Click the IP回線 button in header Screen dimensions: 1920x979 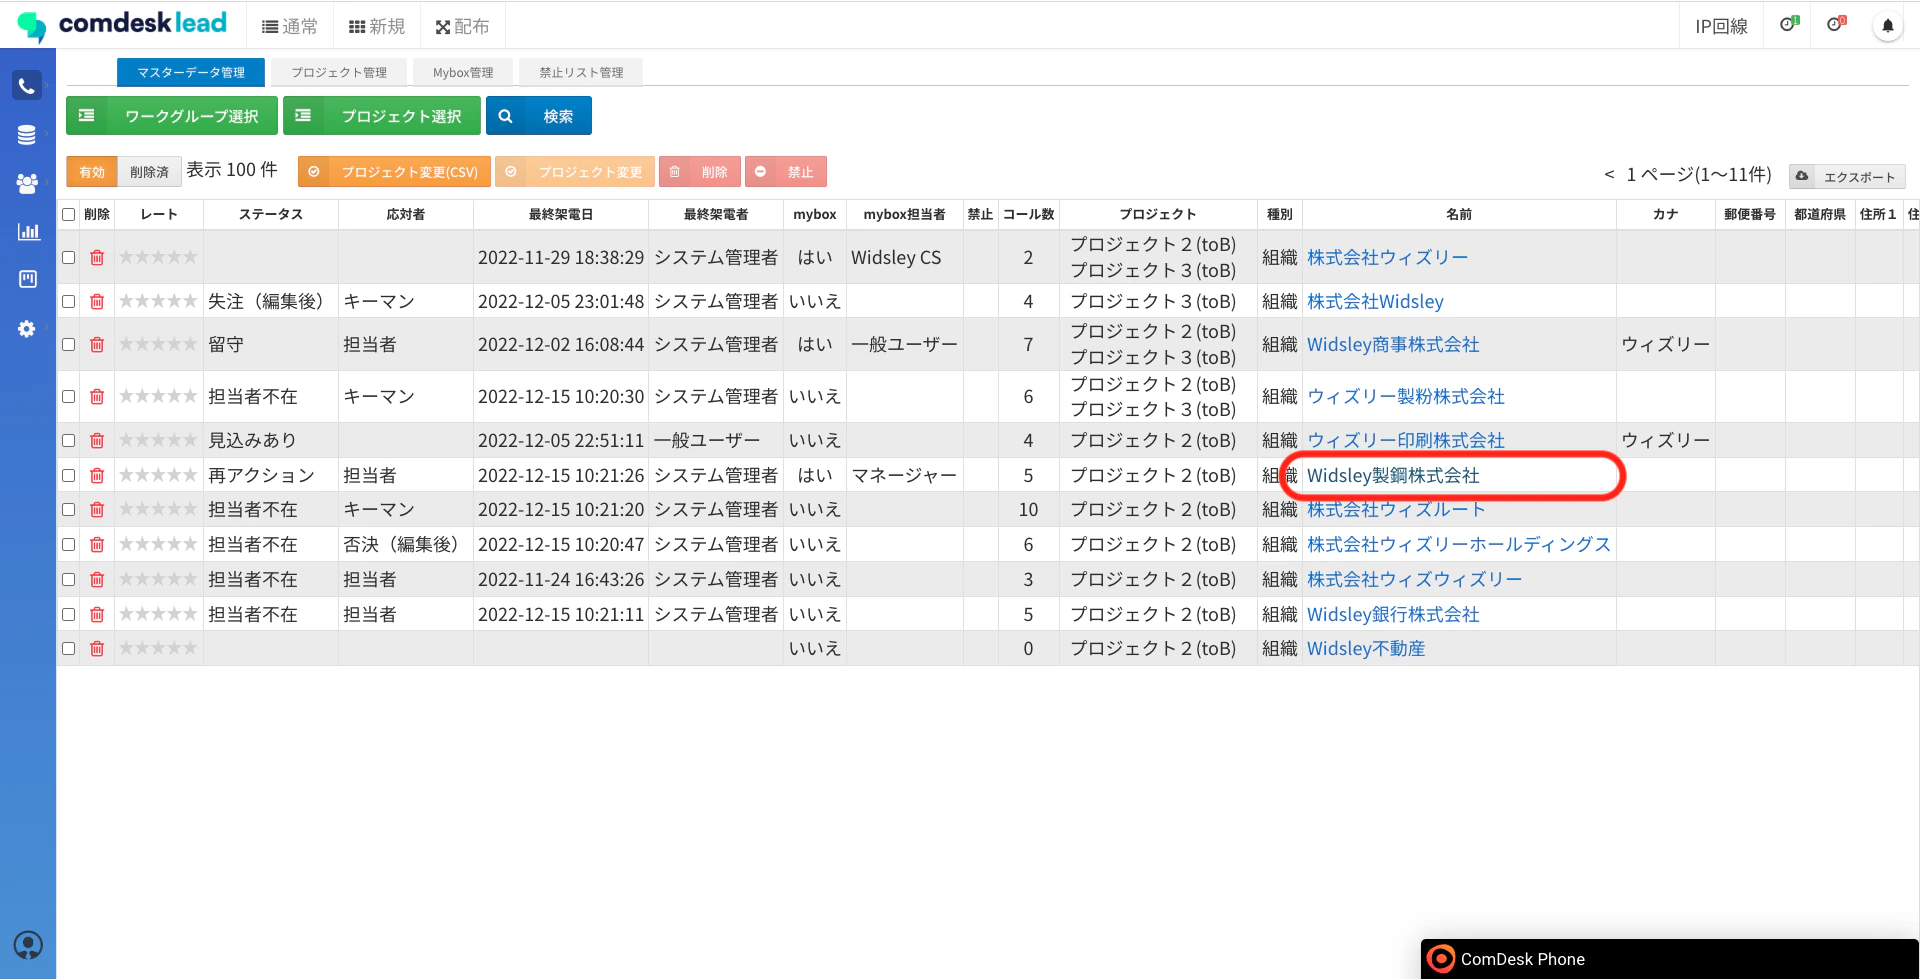click(1721, 27)
